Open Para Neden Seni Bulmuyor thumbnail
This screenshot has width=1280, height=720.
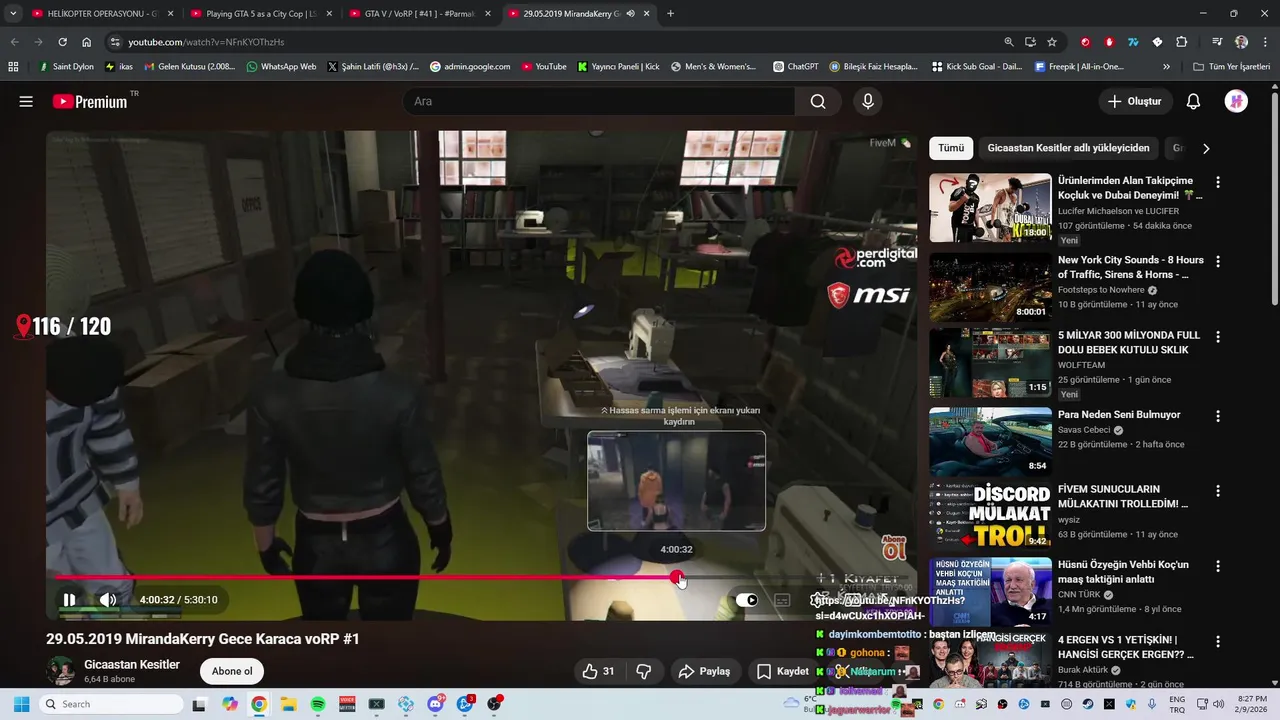990,442
